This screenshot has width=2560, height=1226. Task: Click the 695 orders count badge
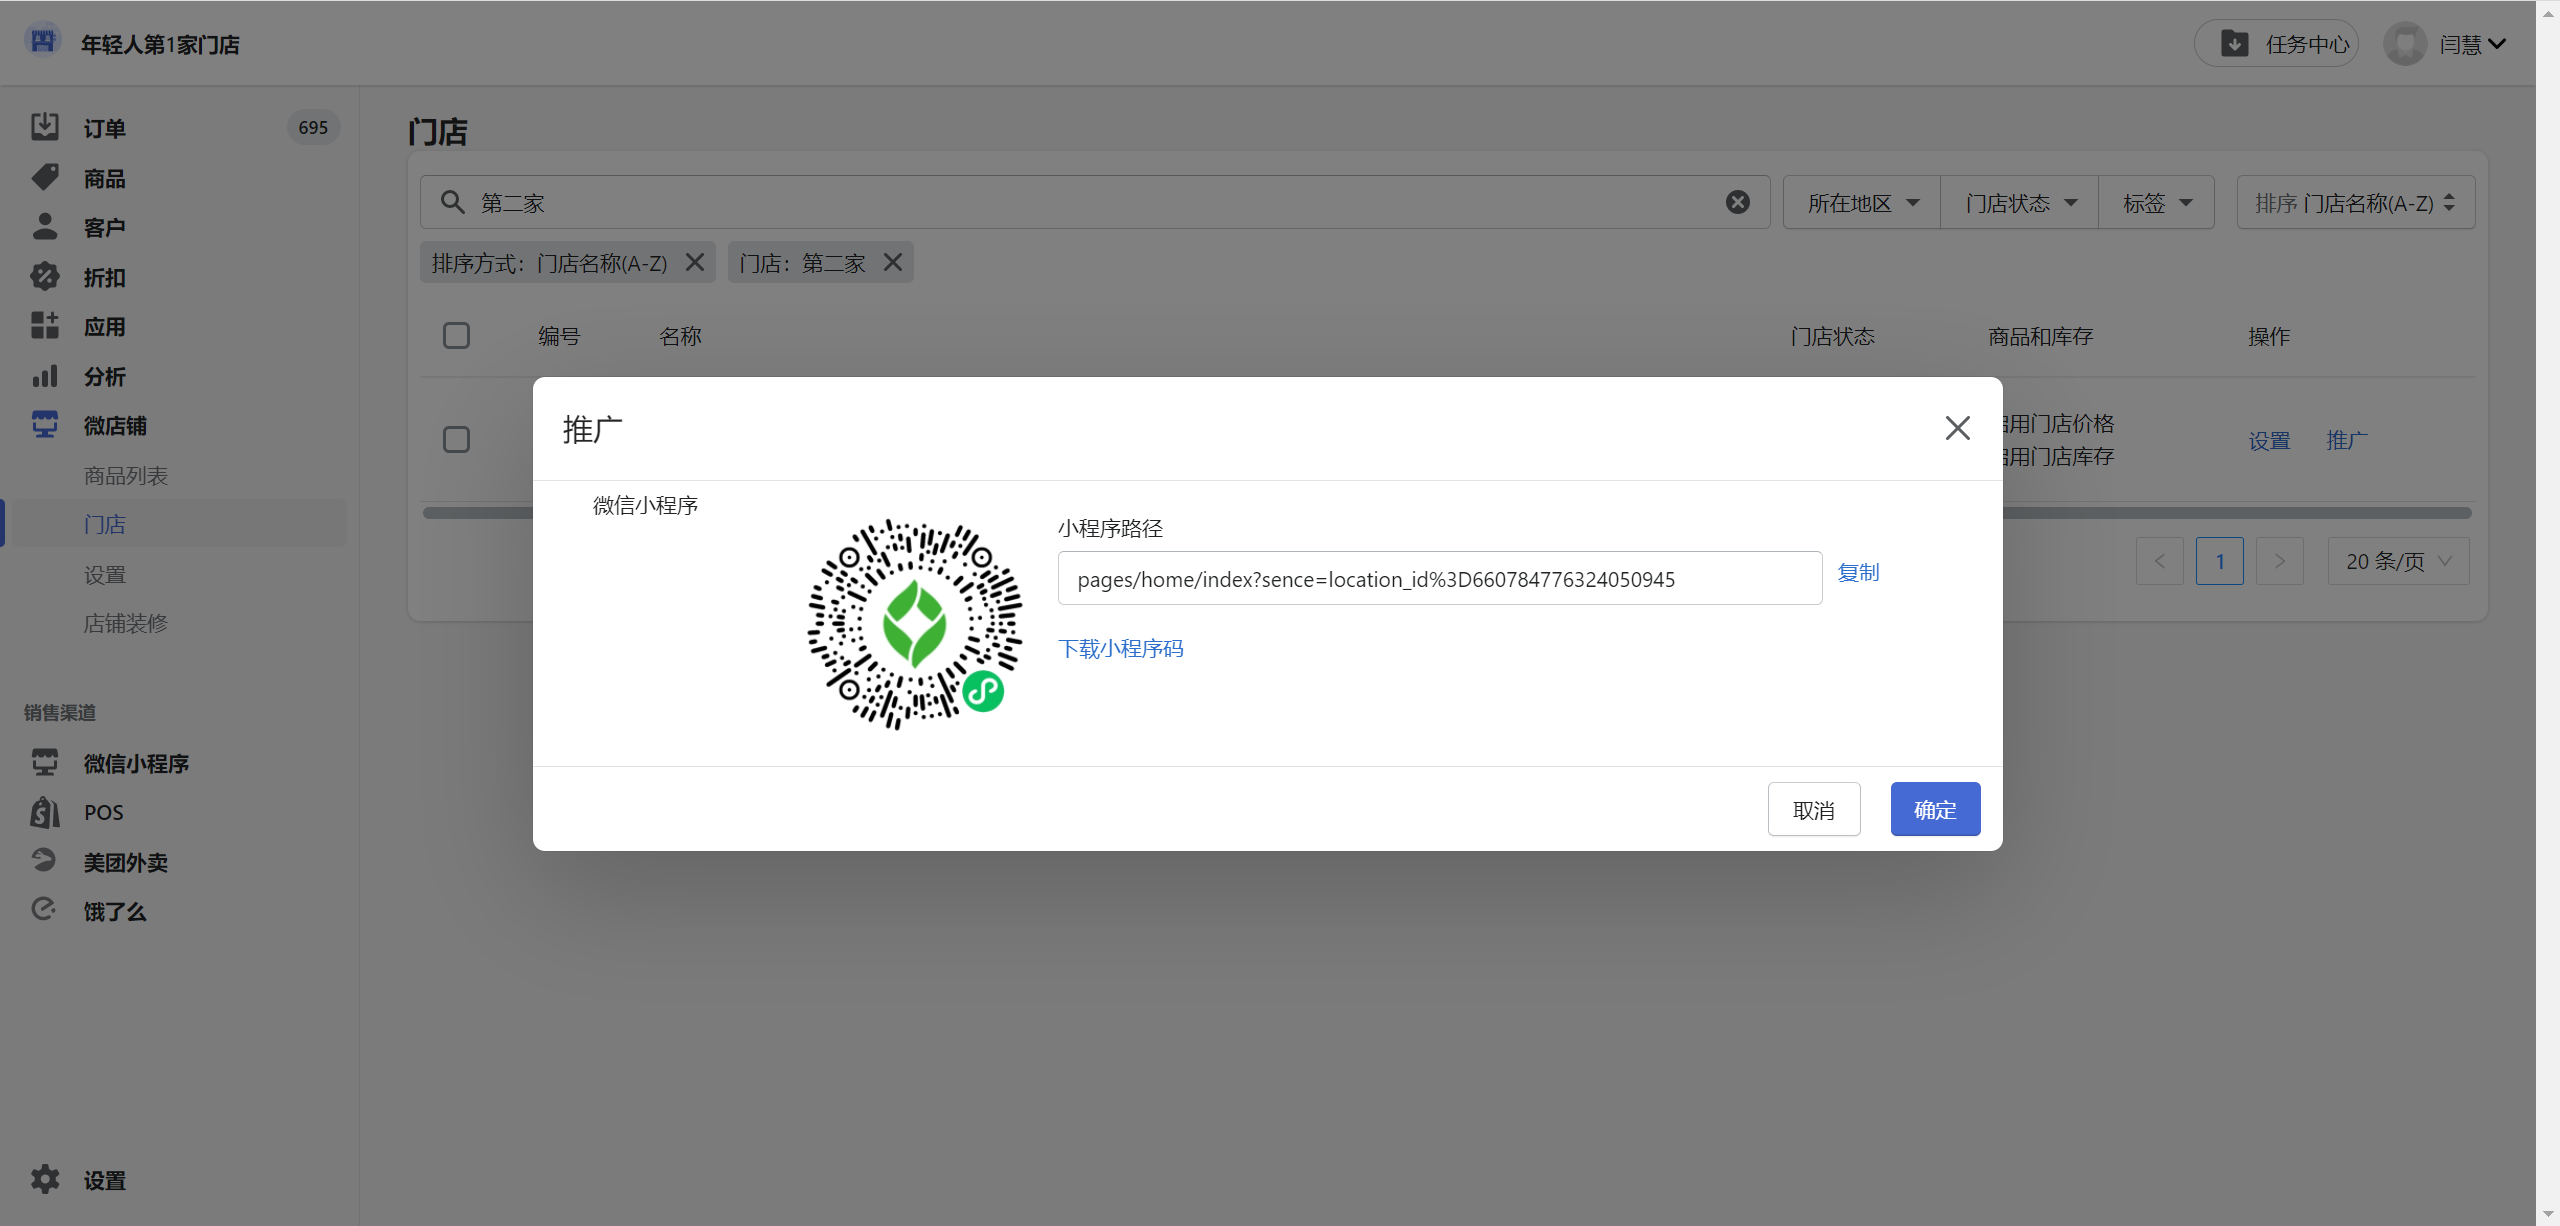click(x=313, y=128)
